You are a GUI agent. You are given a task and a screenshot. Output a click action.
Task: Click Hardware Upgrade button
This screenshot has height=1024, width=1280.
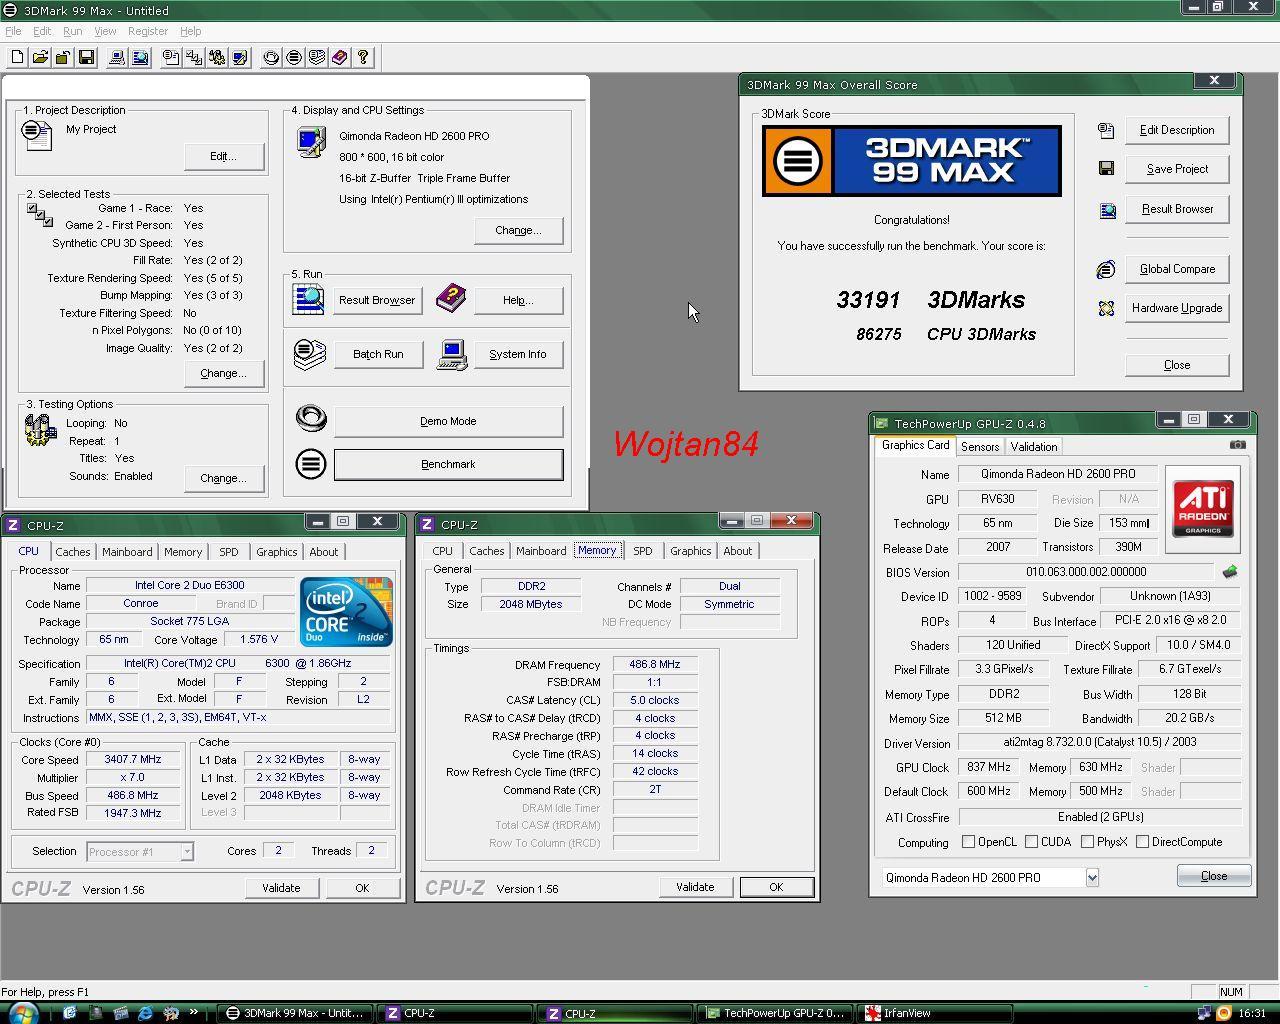tap(1177, 308)
